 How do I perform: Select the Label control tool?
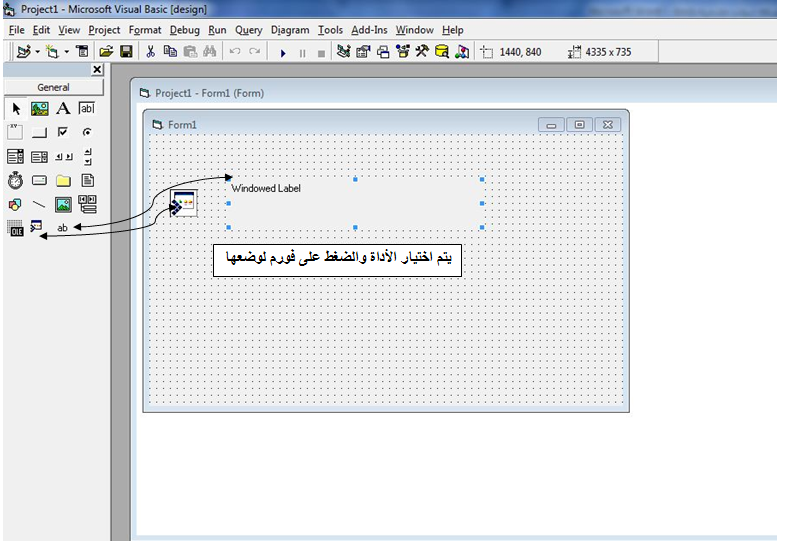(63, 108)
